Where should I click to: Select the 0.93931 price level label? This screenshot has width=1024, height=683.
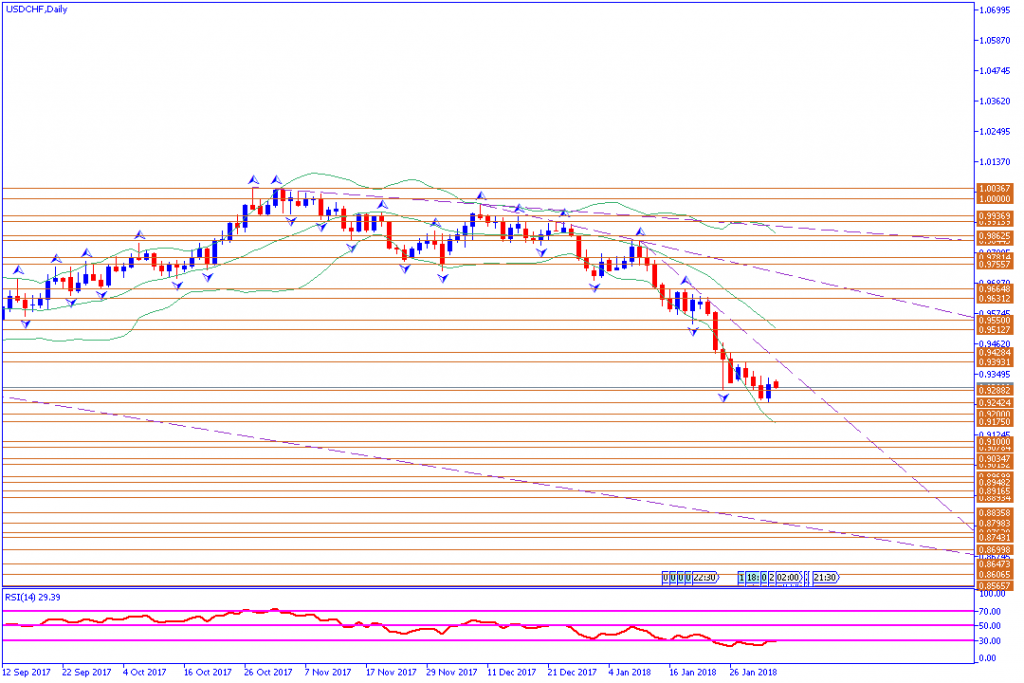(994, 362)
